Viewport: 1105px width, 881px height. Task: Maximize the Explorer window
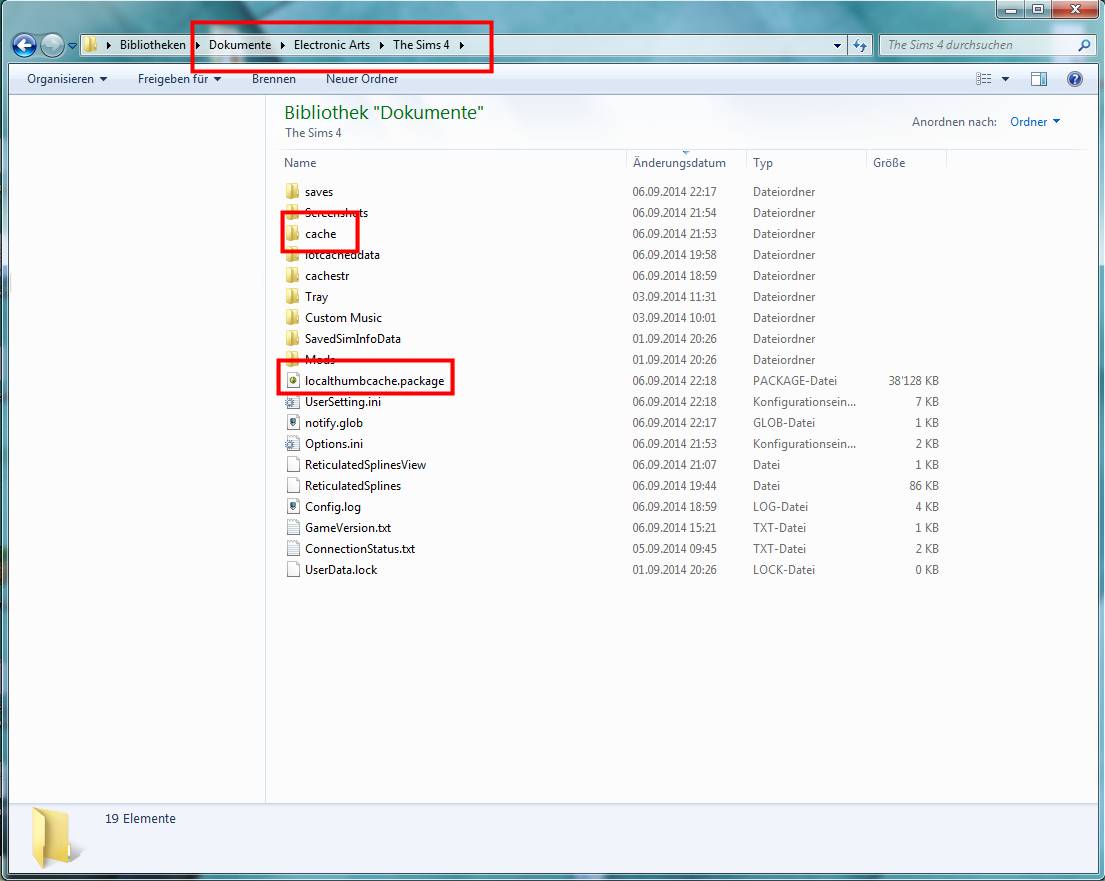pyautogui.click(x=1038, y=9)
